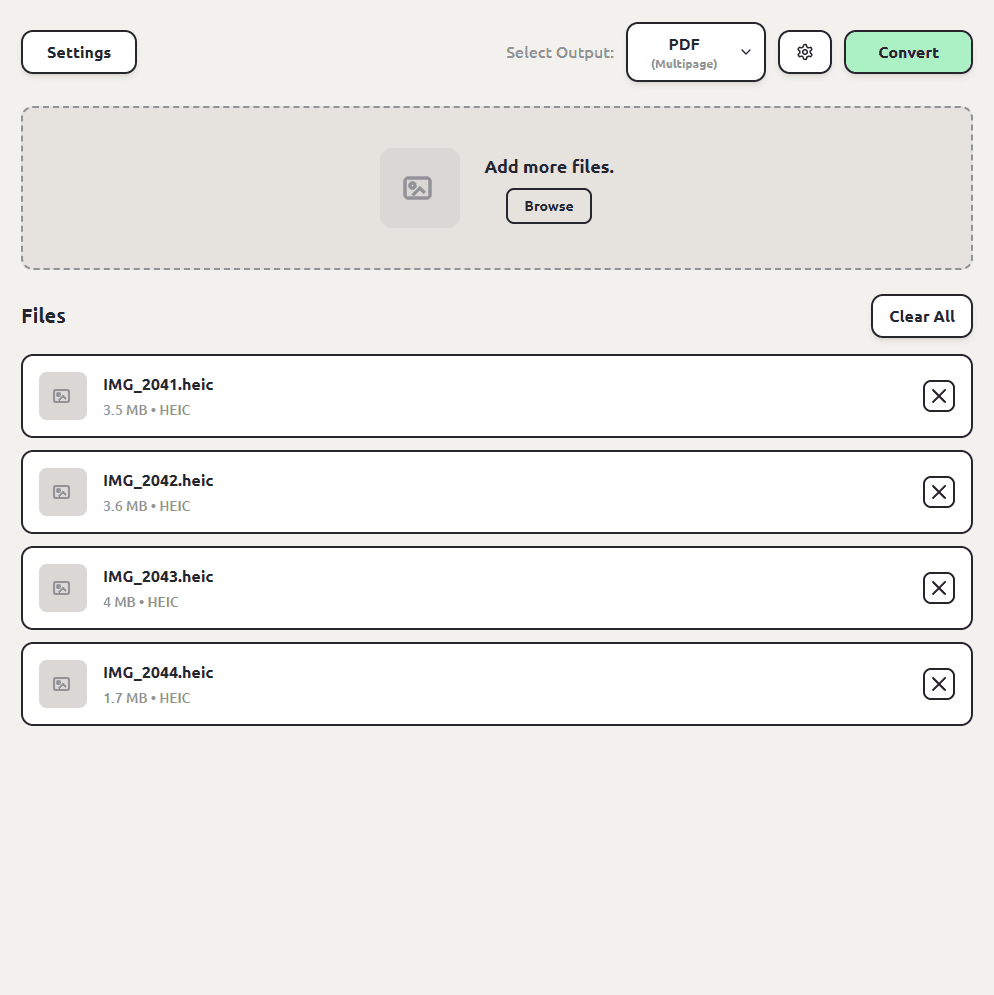Clear All files from the list
994x995 pixels.
click(921, 316)
